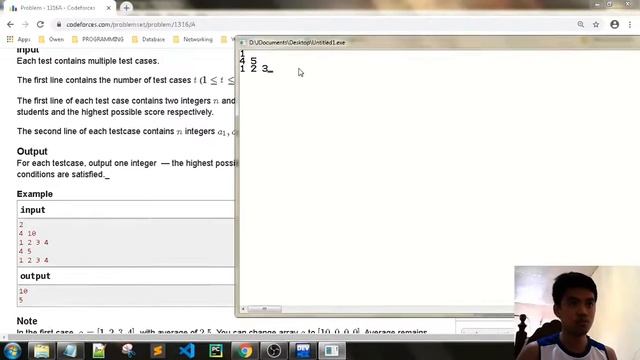Go back in Chrome
640x360 pixels.
11,24
